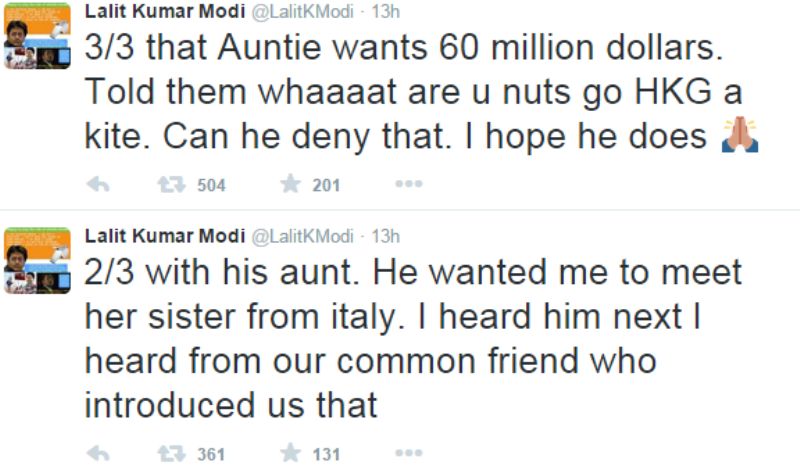The height and width of the screenshot is (469, 800).
Task: Open Lalit Kumar Modi avatar on top tweet
Action: 37,36
